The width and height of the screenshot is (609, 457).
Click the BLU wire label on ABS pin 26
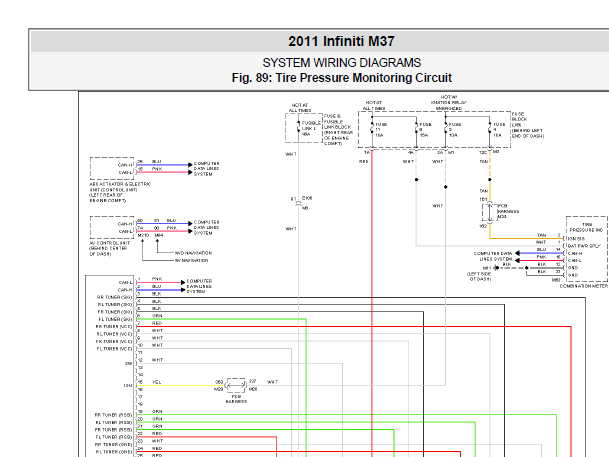tap(157, 161)
